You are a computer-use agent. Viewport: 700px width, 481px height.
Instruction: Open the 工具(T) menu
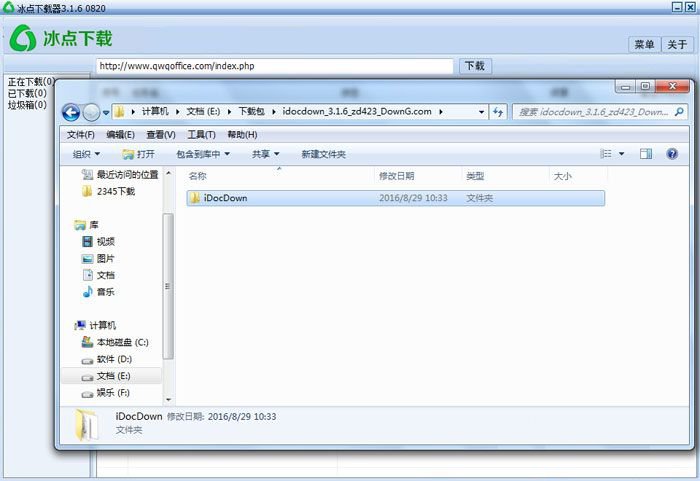coord(201,134)
